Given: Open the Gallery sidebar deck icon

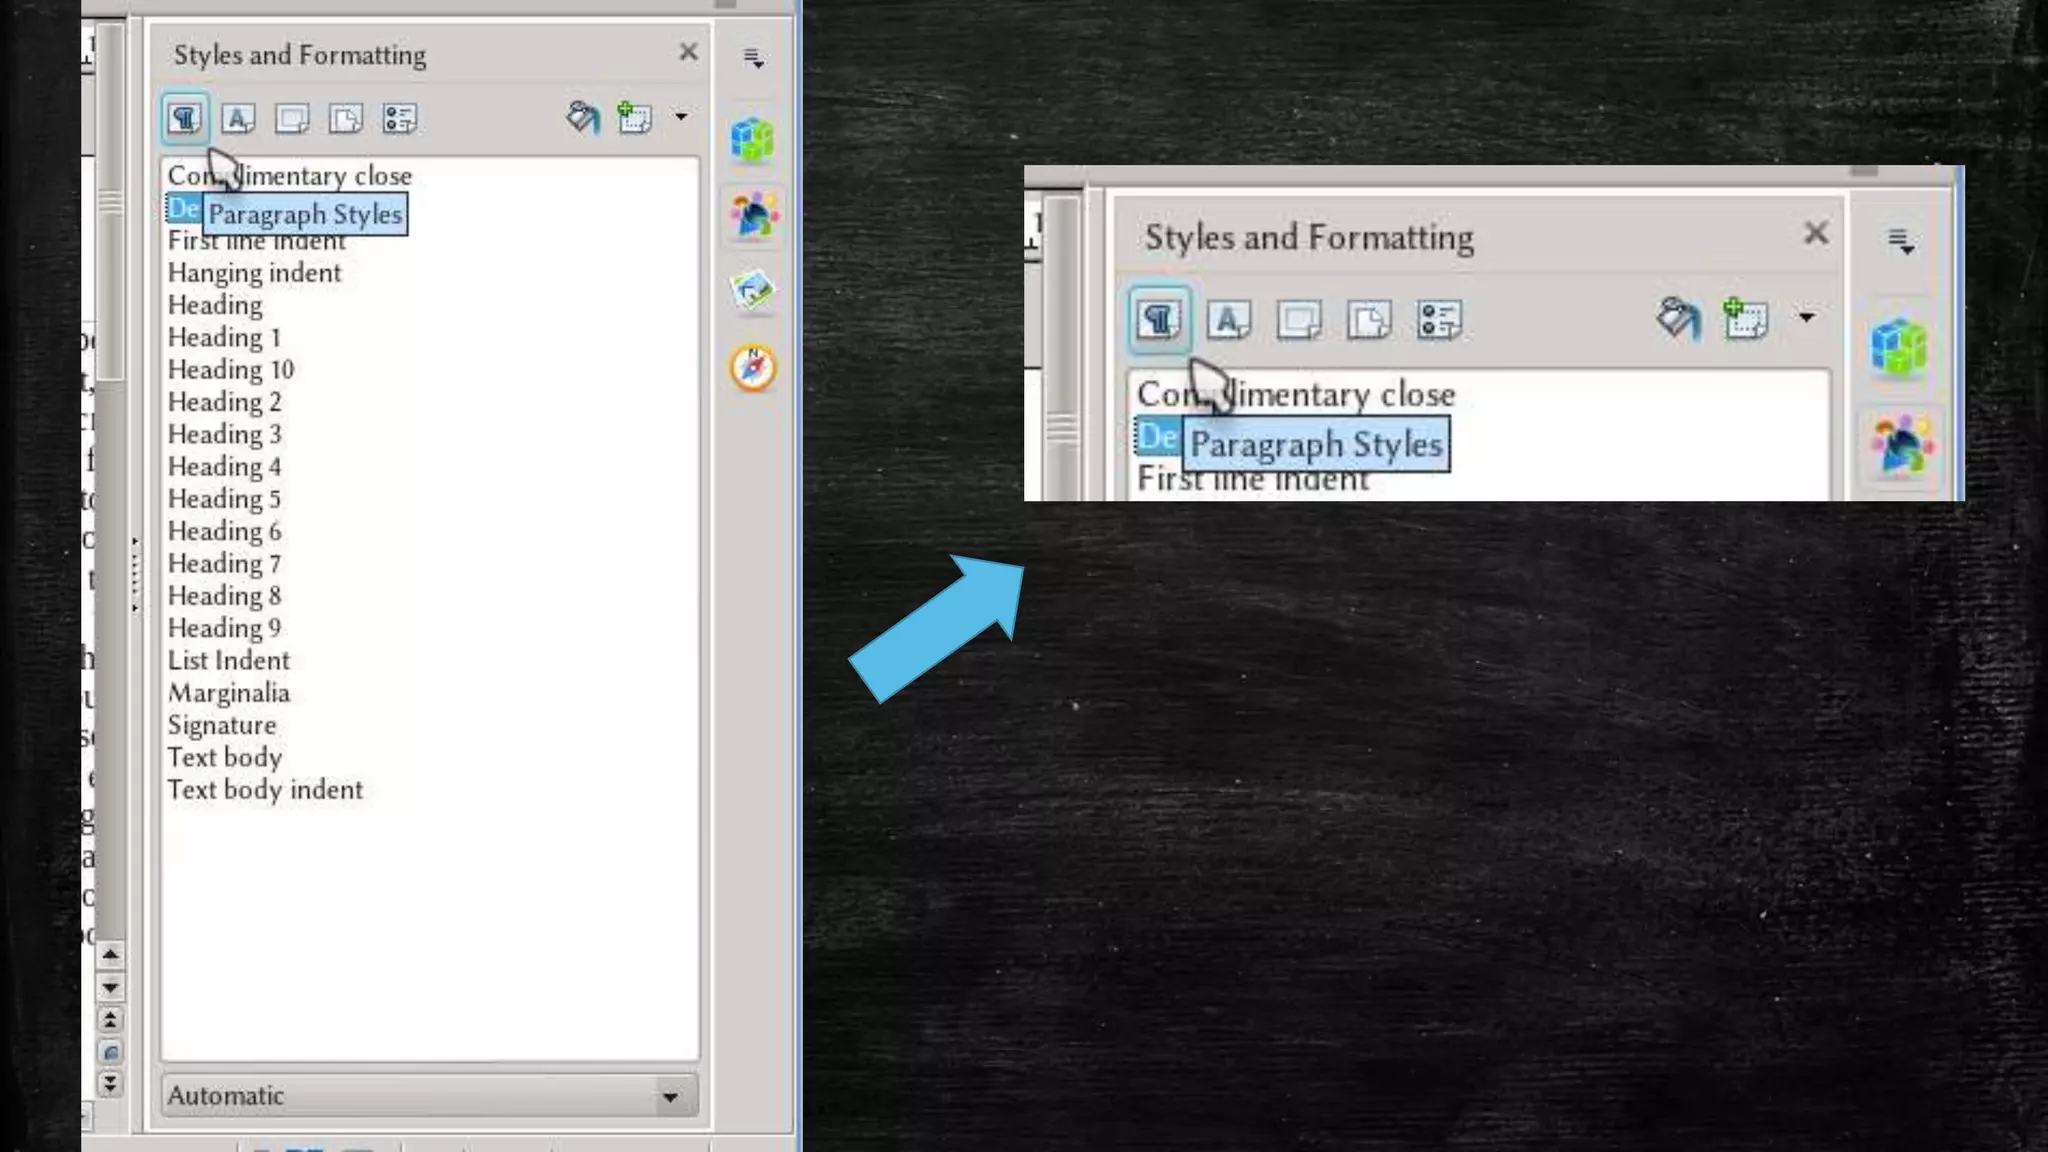Looking at the screenshot, I should [x=753, y=291].
